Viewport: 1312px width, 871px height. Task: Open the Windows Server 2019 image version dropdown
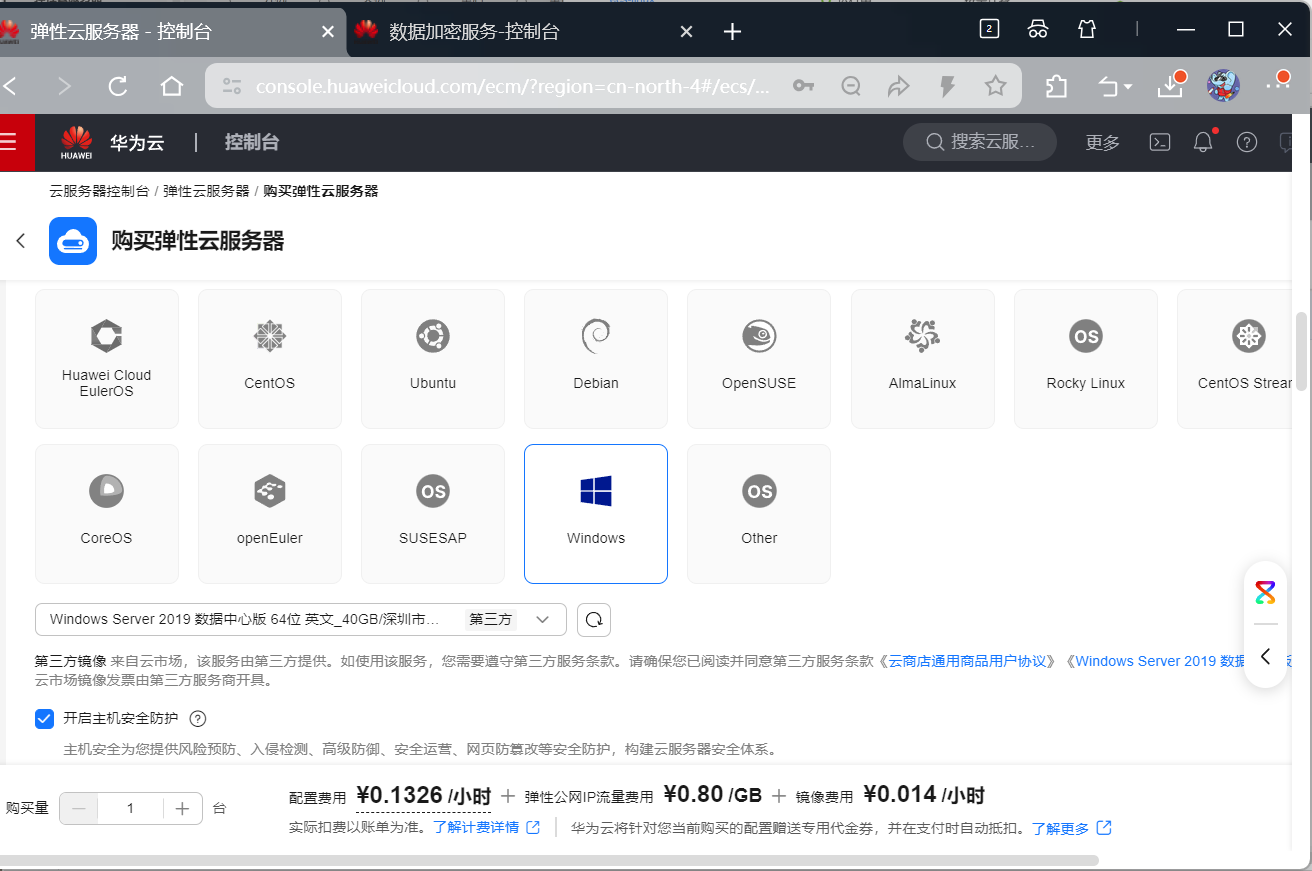tap(301, 620)
